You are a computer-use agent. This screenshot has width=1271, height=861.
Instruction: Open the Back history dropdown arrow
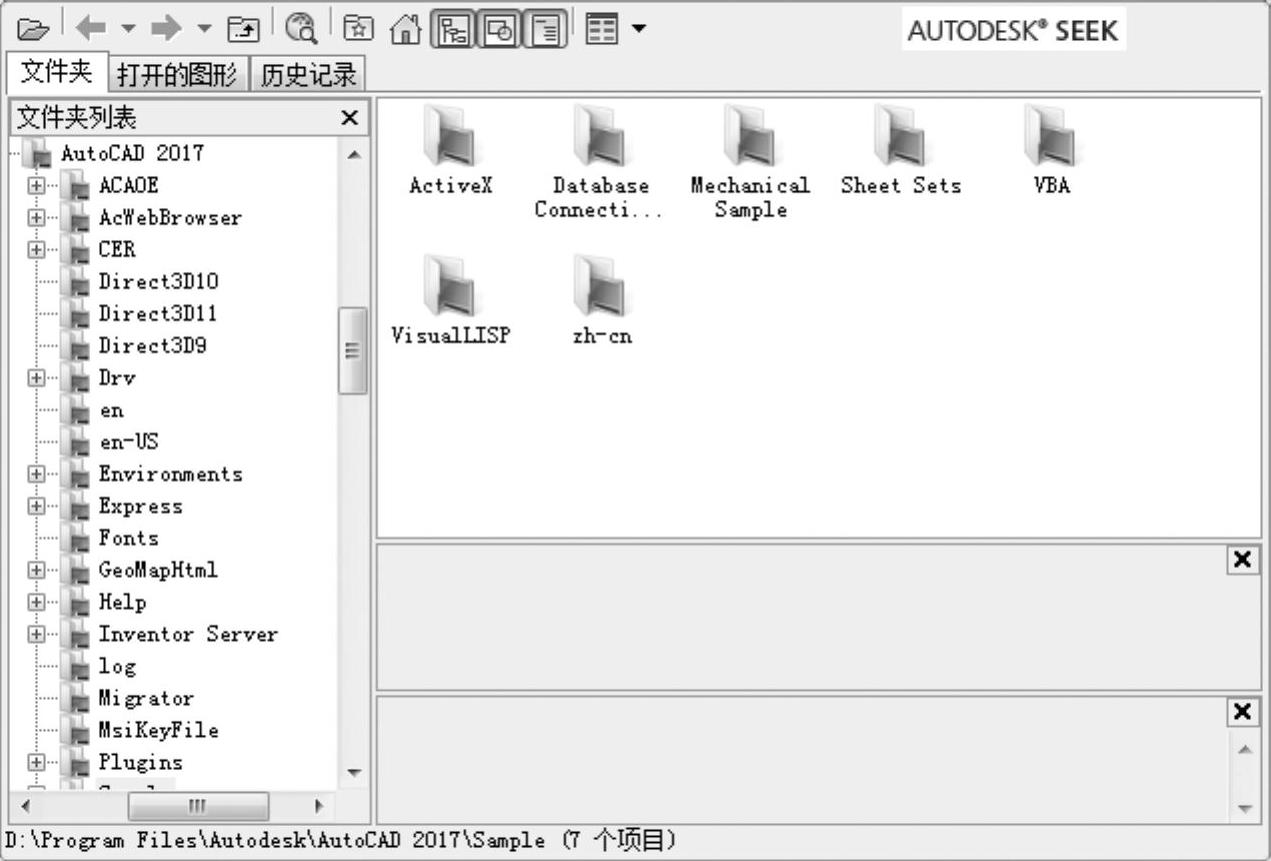127,29
